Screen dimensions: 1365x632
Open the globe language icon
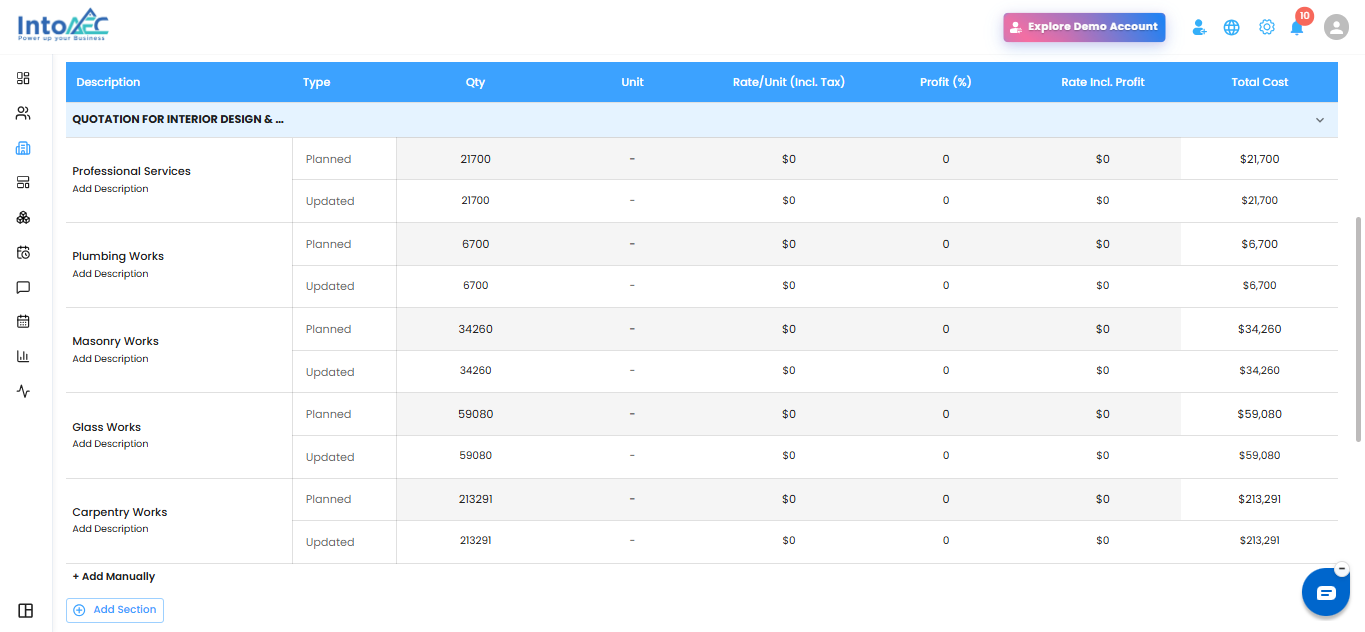tap(1232, 28)
